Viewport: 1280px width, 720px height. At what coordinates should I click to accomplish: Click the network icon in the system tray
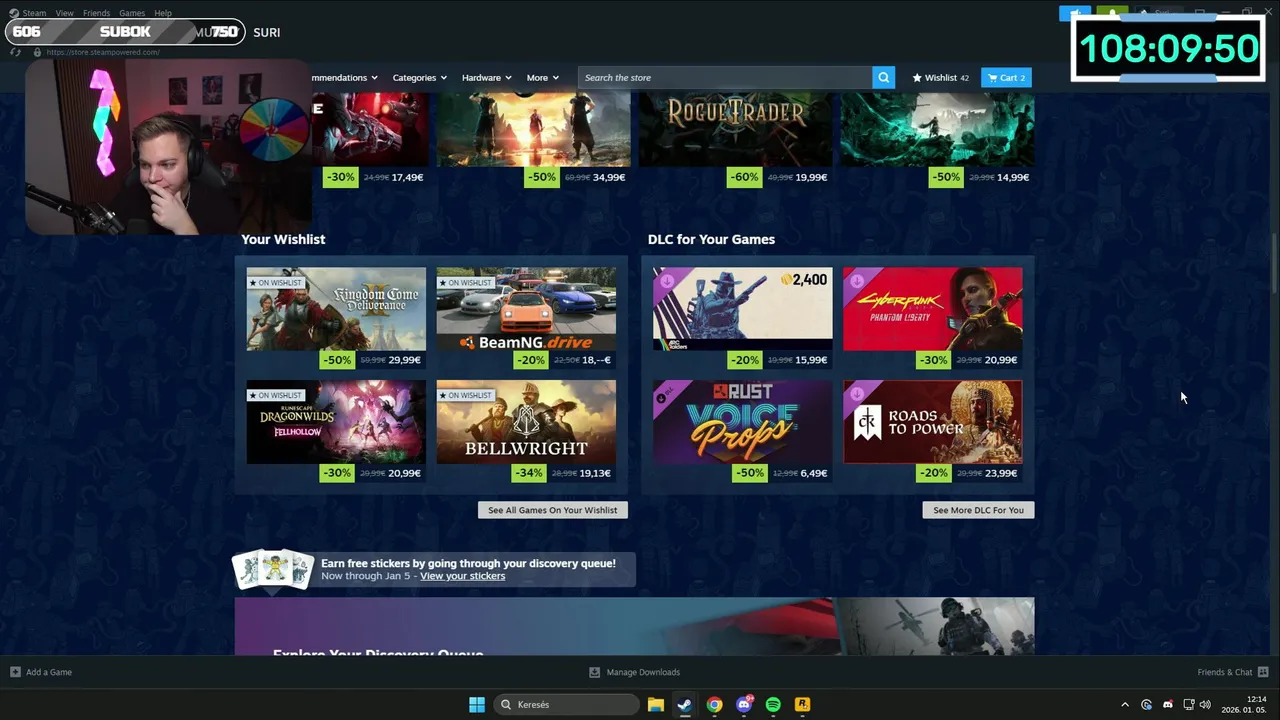[x=1189, y=704]
